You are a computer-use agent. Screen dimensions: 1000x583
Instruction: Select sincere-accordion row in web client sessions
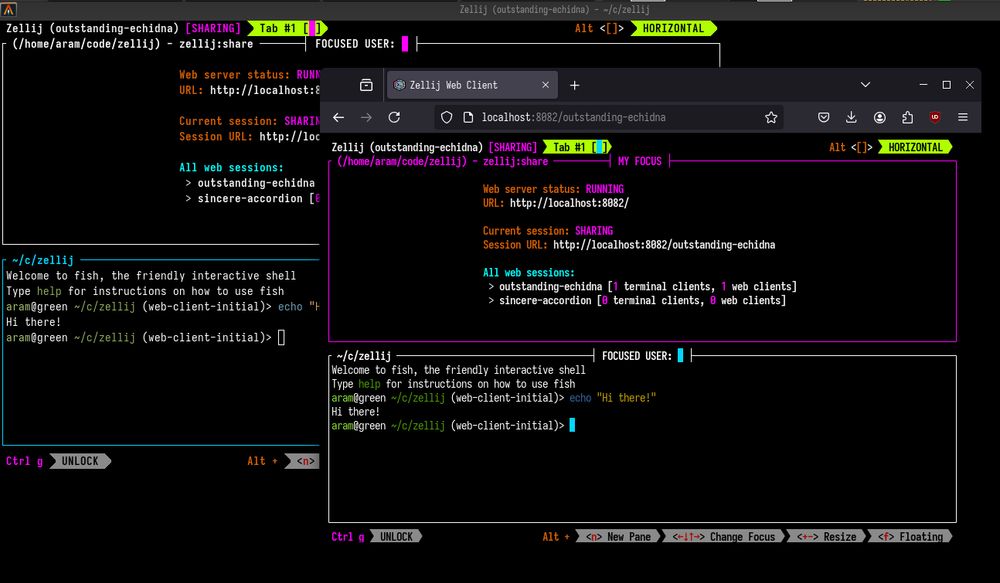click(x=637, y=300)
